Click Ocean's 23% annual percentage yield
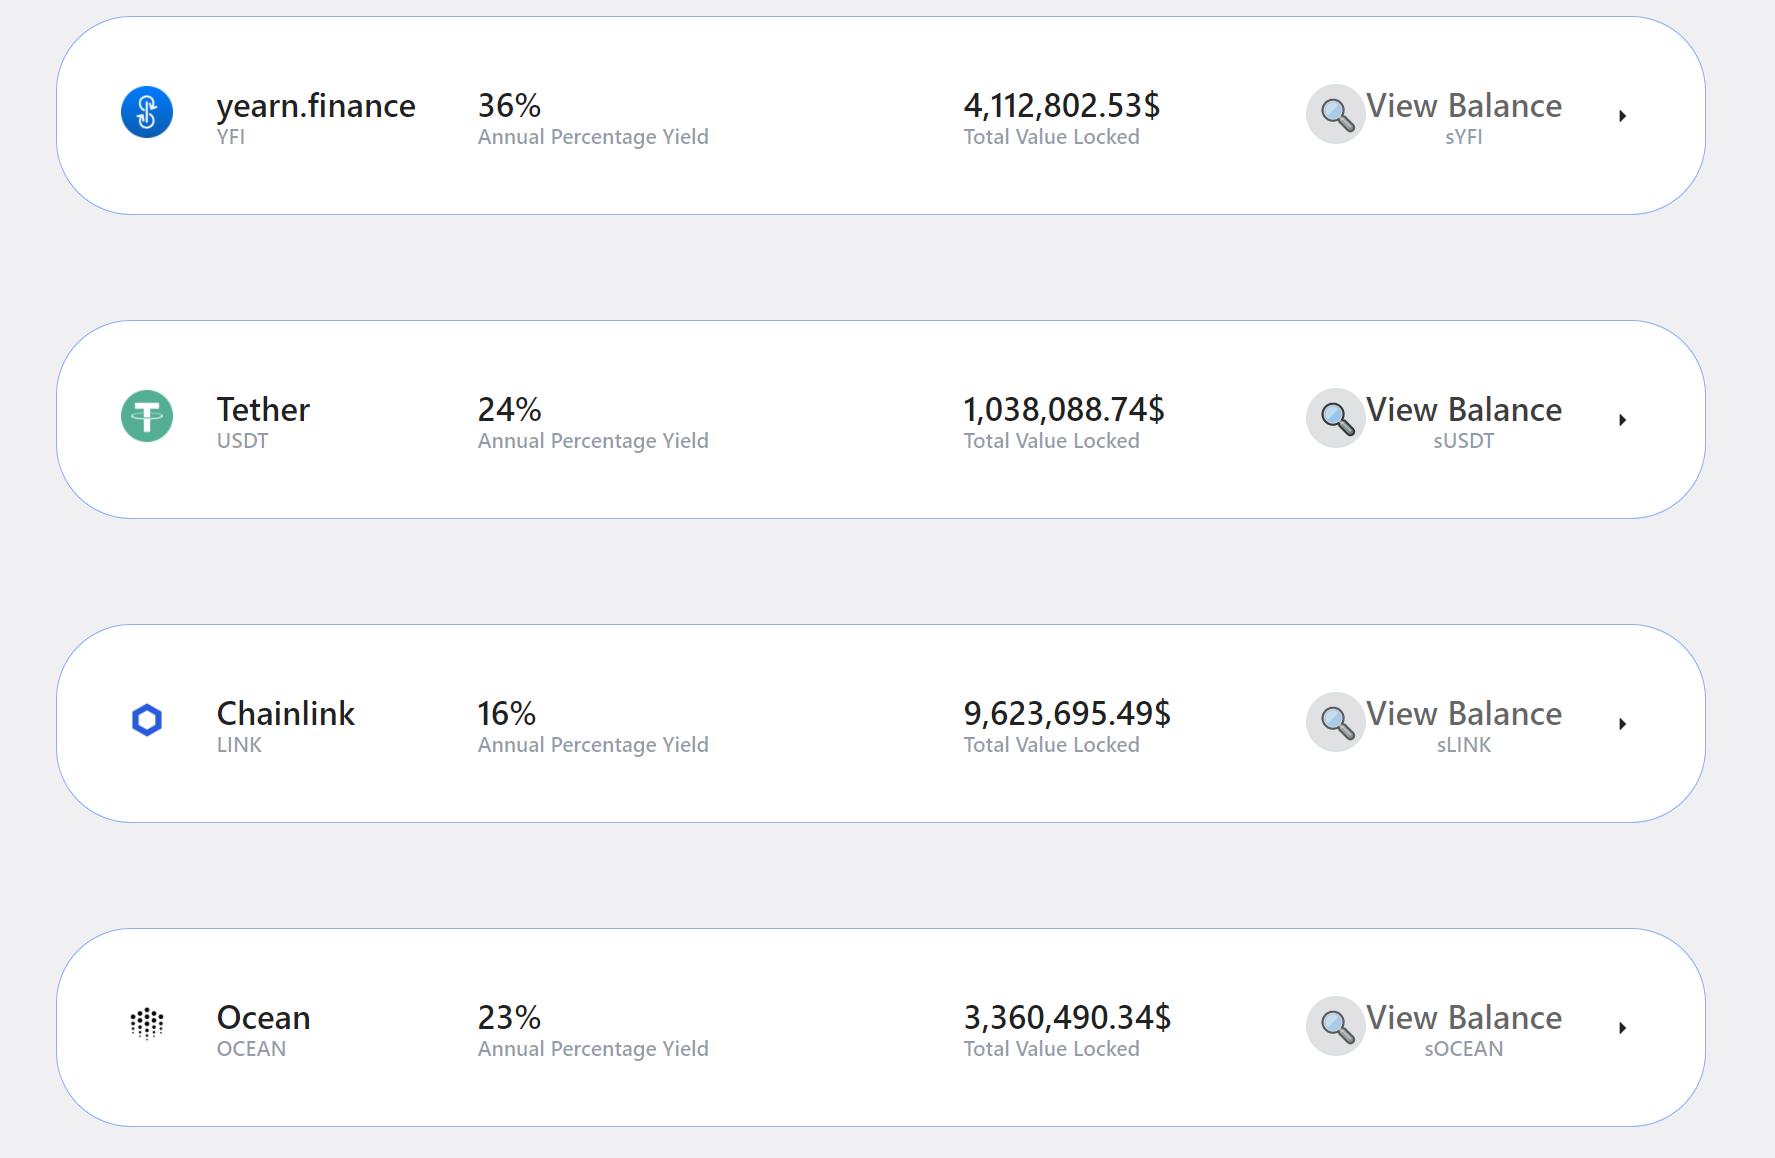 click(x=509, y=1018)
